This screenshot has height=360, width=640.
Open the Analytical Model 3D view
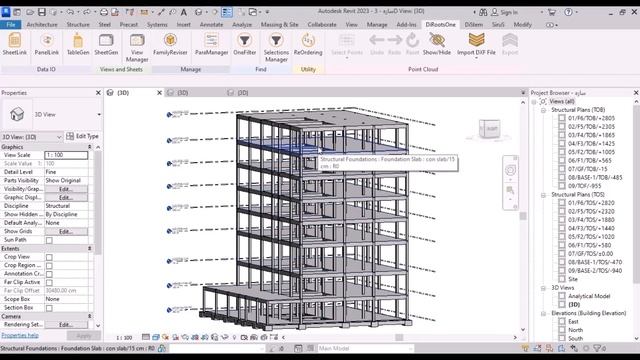[x=589, y=296]
